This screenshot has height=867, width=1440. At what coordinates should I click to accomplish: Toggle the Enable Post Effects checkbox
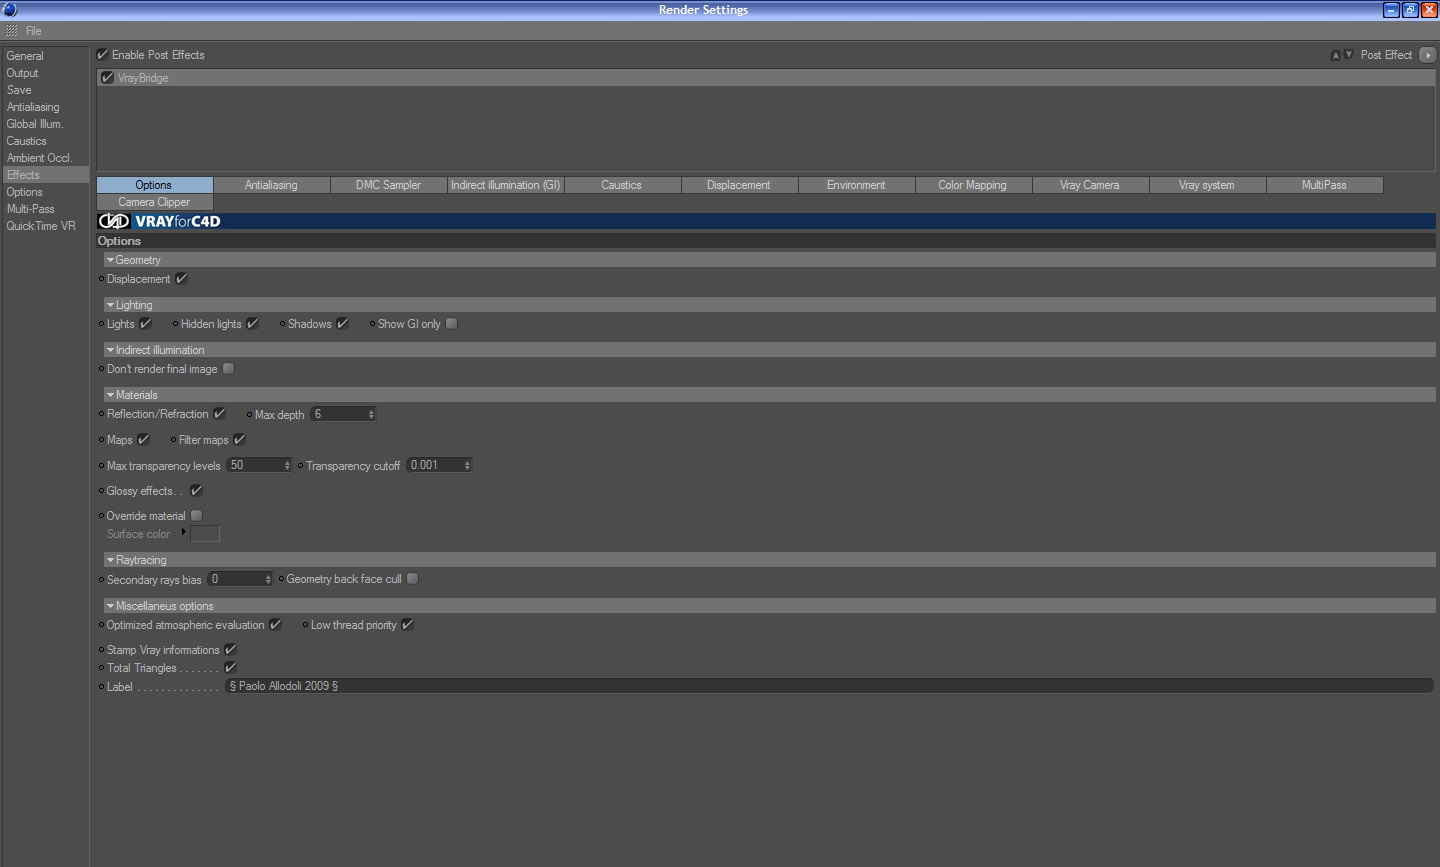point(102,55)
